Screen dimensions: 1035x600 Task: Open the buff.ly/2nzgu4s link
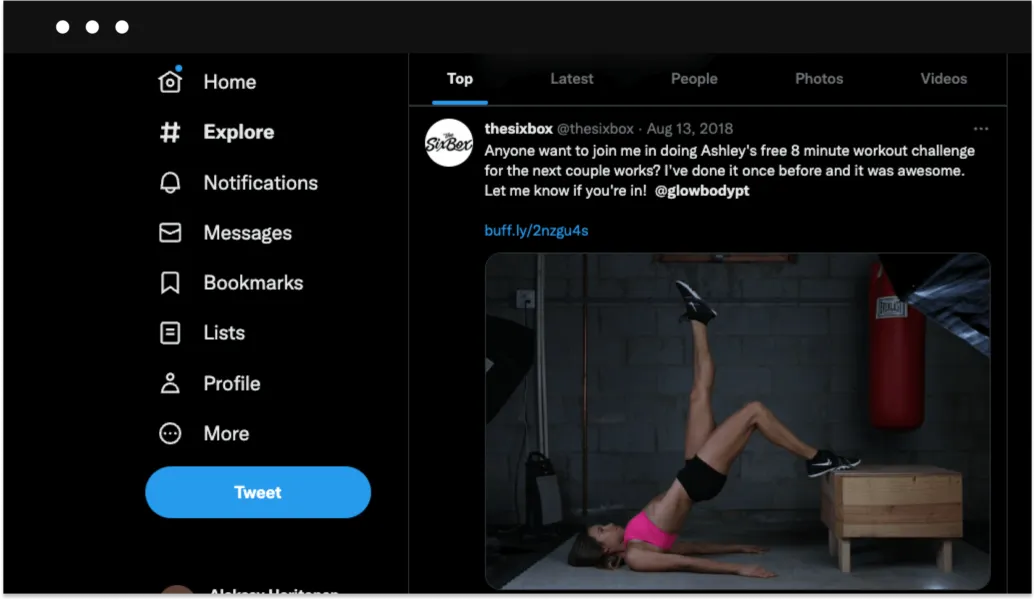[536, 230]
